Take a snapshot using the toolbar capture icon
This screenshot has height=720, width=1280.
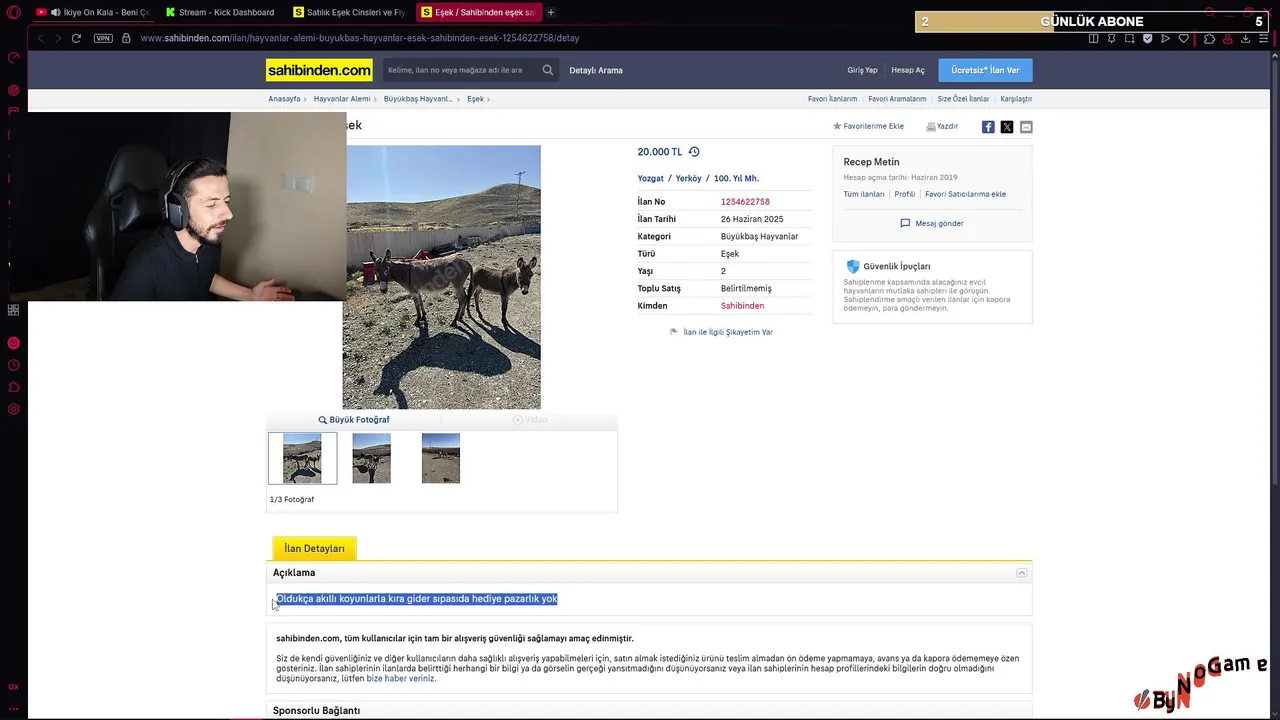point(1129,38)
